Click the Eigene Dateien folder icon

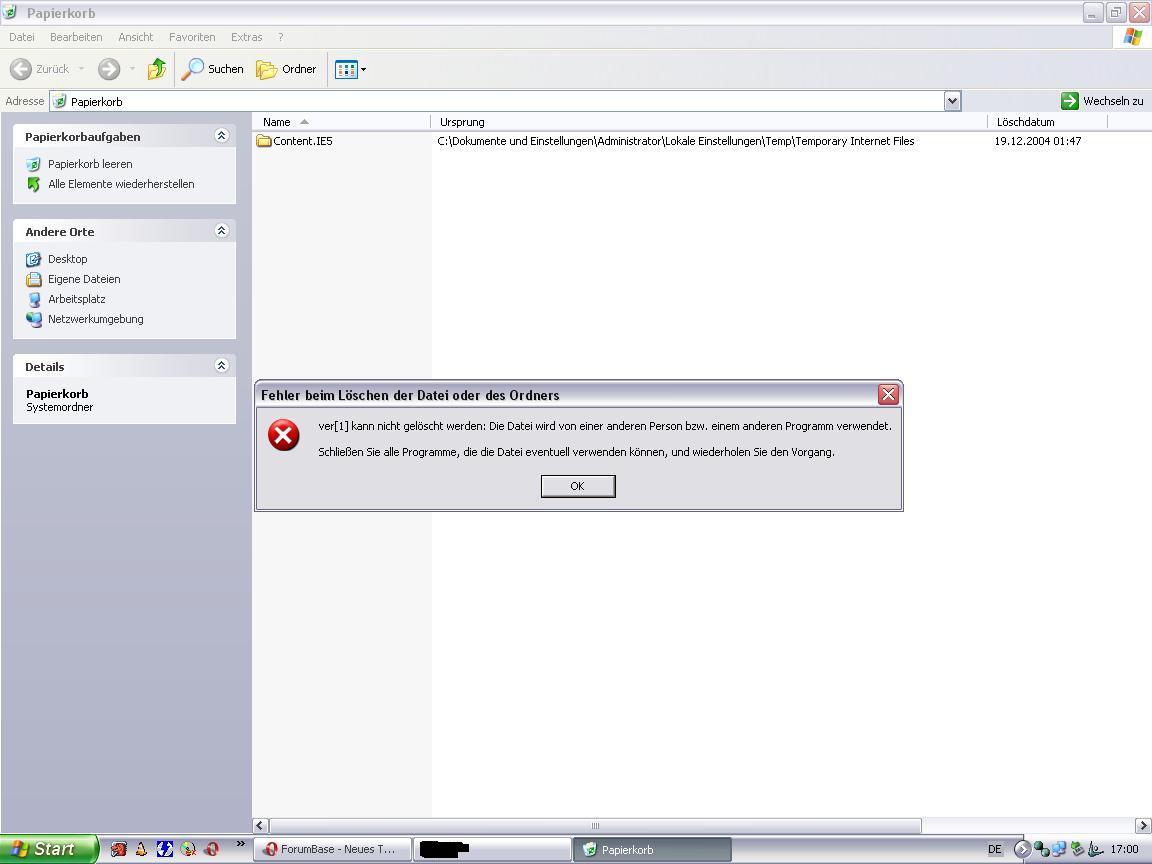click(x=33, y=279)
